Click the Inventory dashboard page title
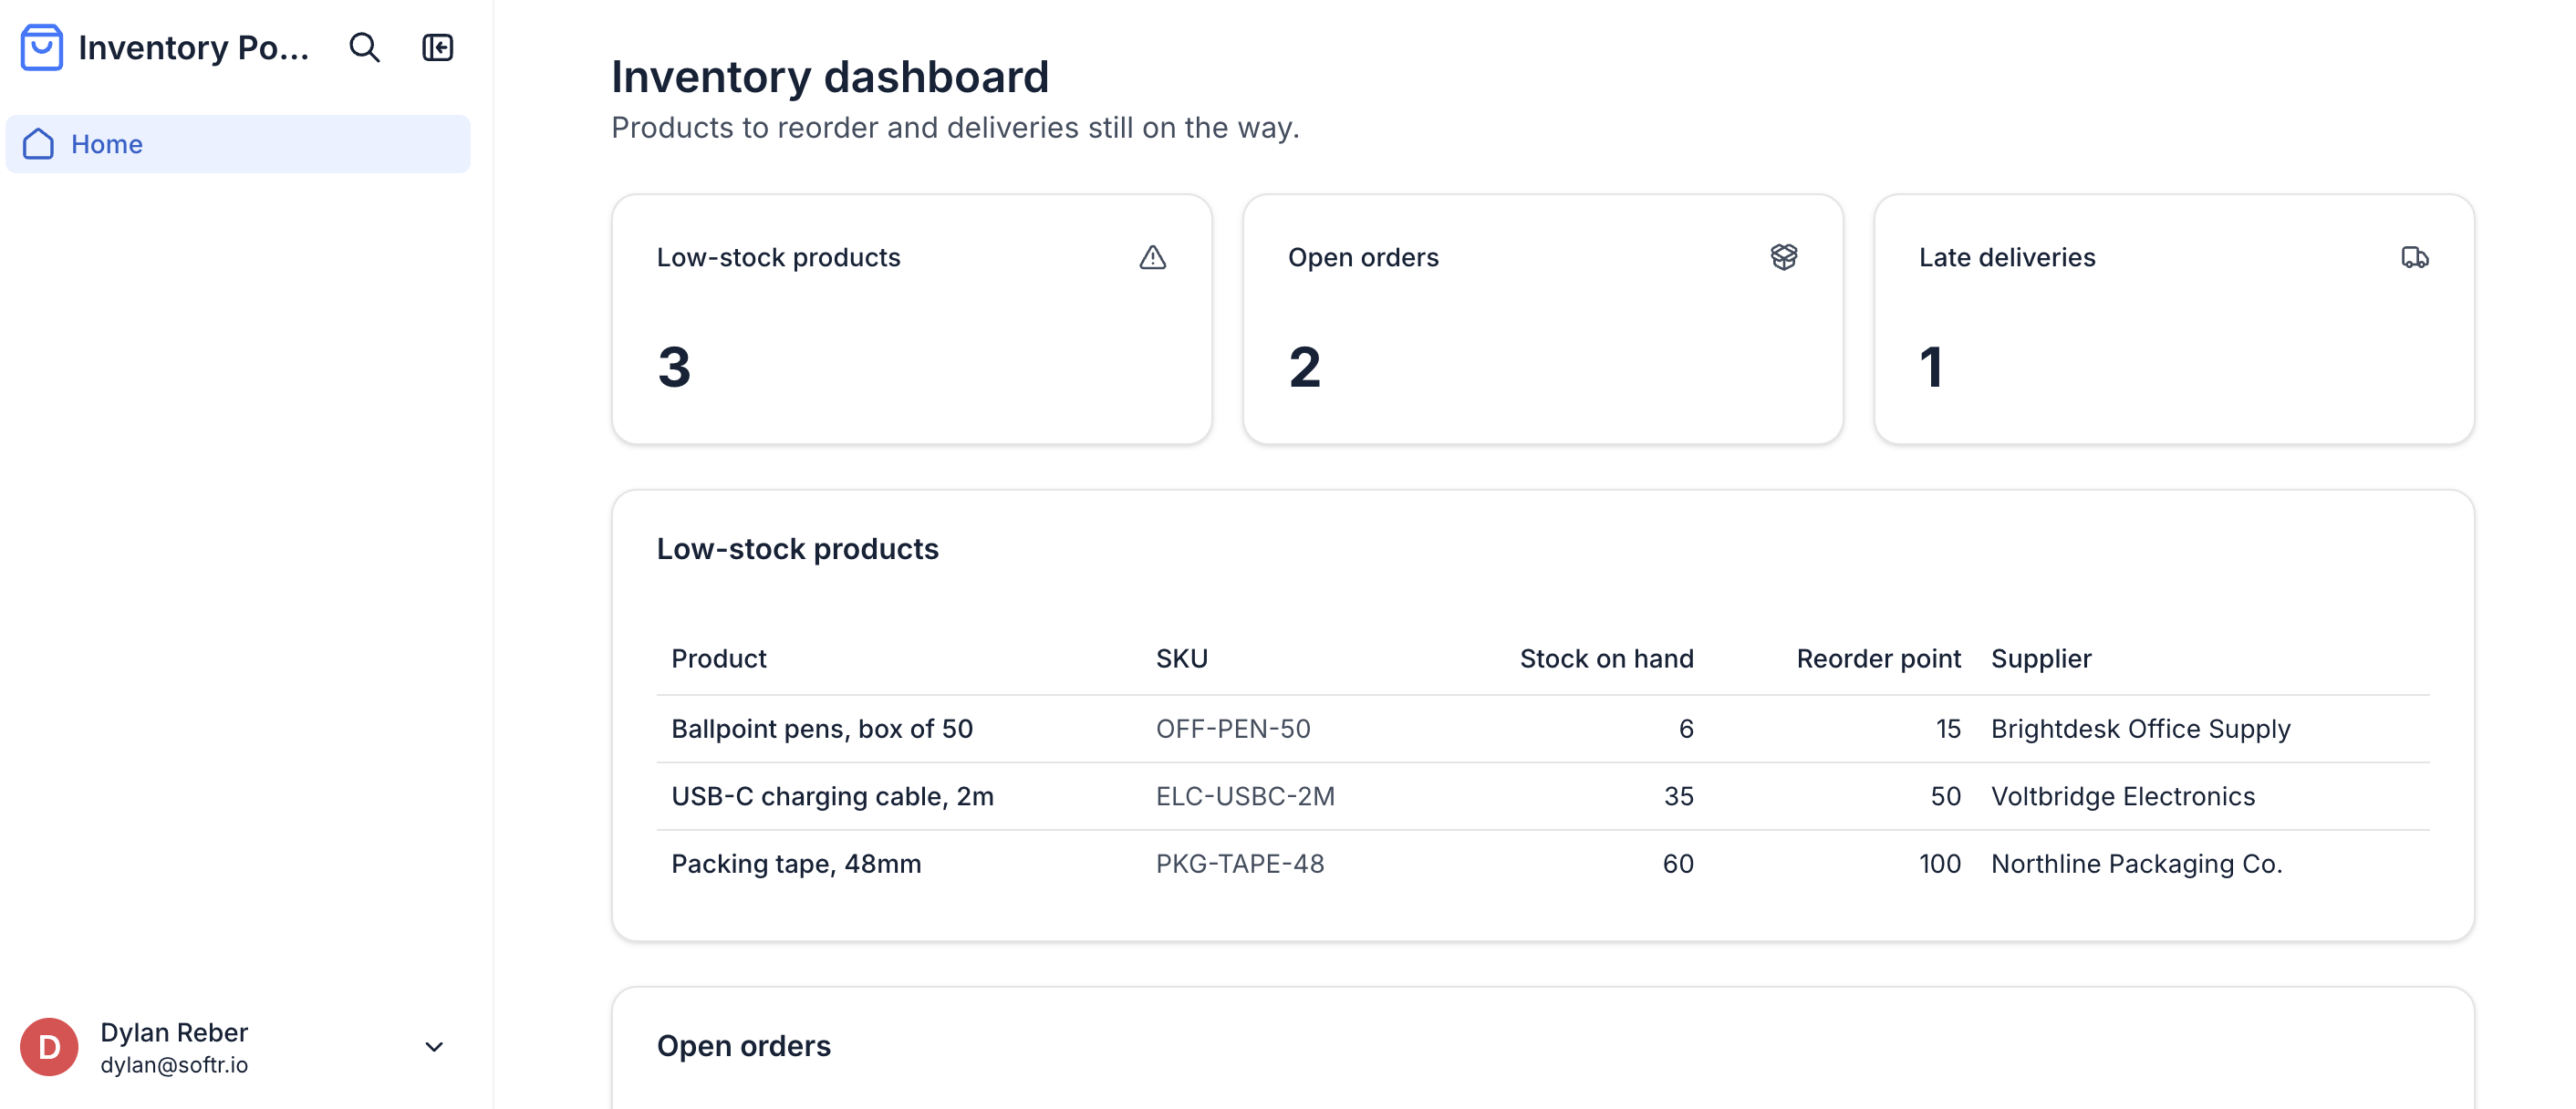Viewport: 2576px width, 1109px height. (x=830, y=77)
